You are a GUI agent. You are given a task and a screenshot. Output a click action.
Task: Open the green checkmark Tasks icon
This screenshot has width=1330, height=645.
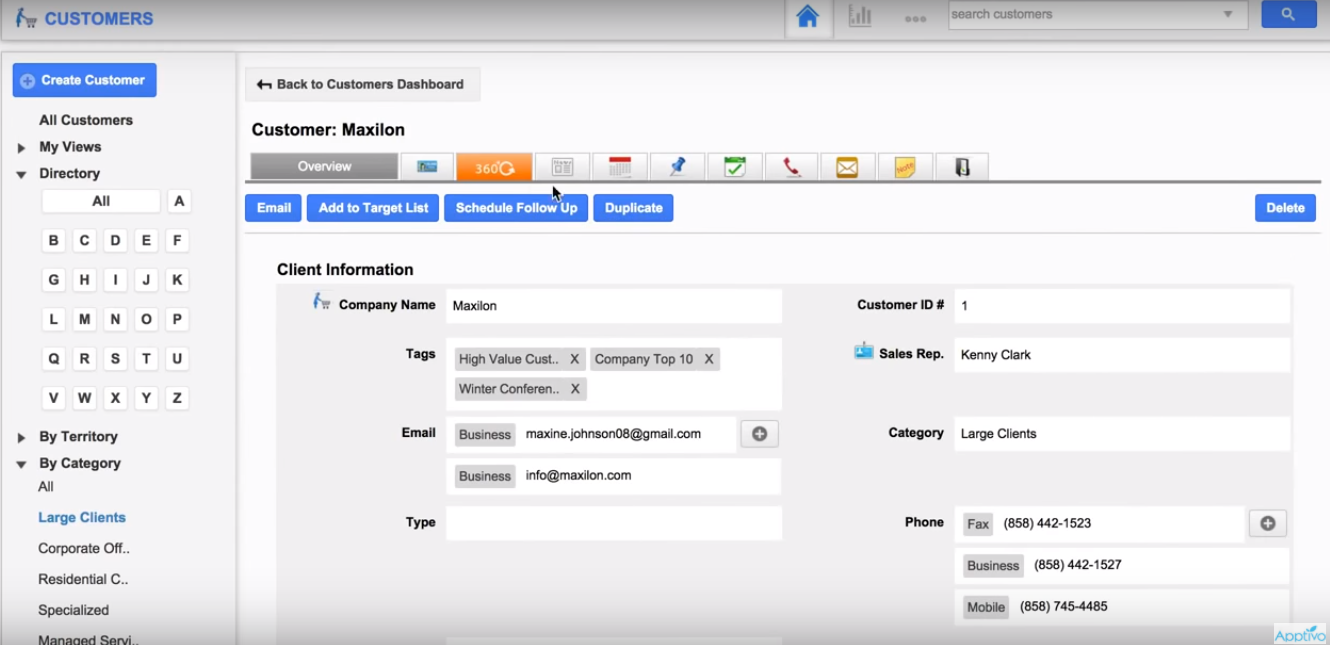click(735, 166)
